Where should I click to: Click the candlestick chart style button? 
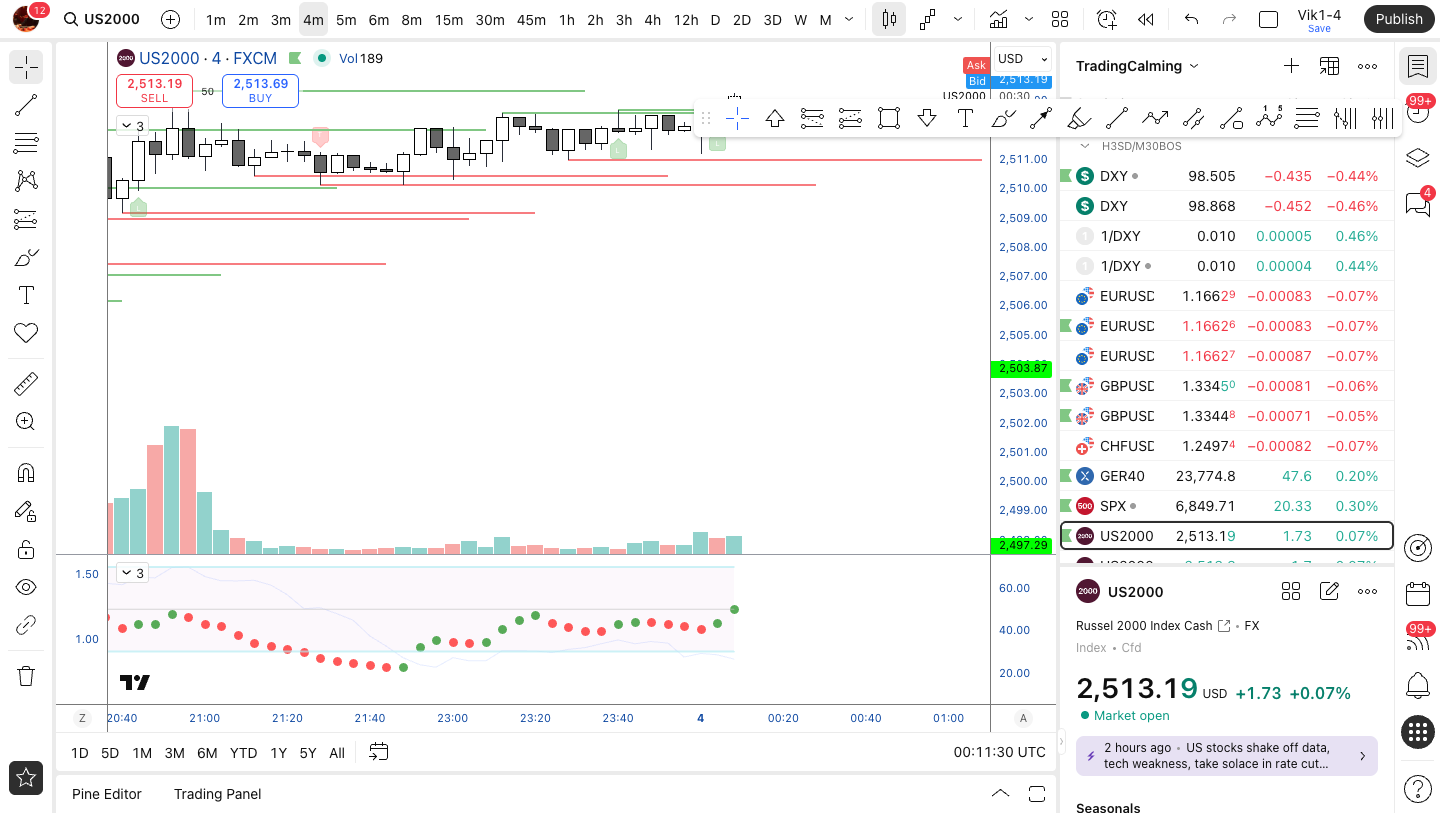tap(889, 19)
